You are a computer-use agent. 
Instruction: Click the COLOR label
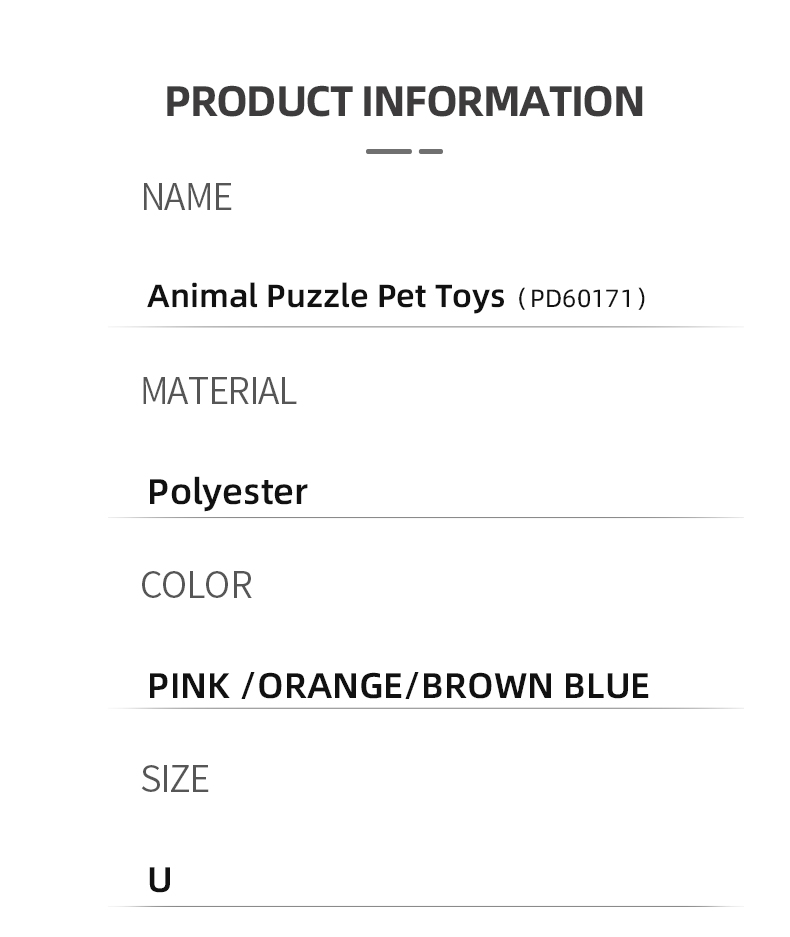pos(197,585)
